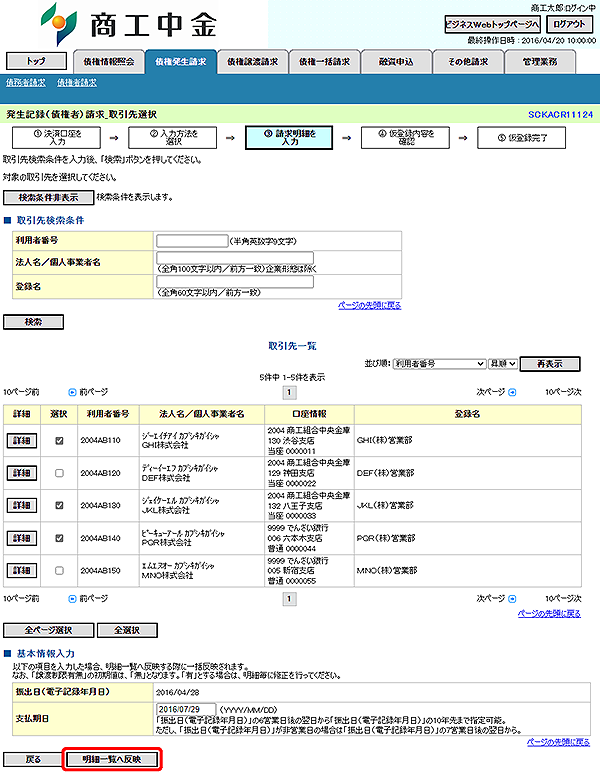Click ビジネスWebトップページへ button
Screen dimensions: 600x775
[492, 24]
